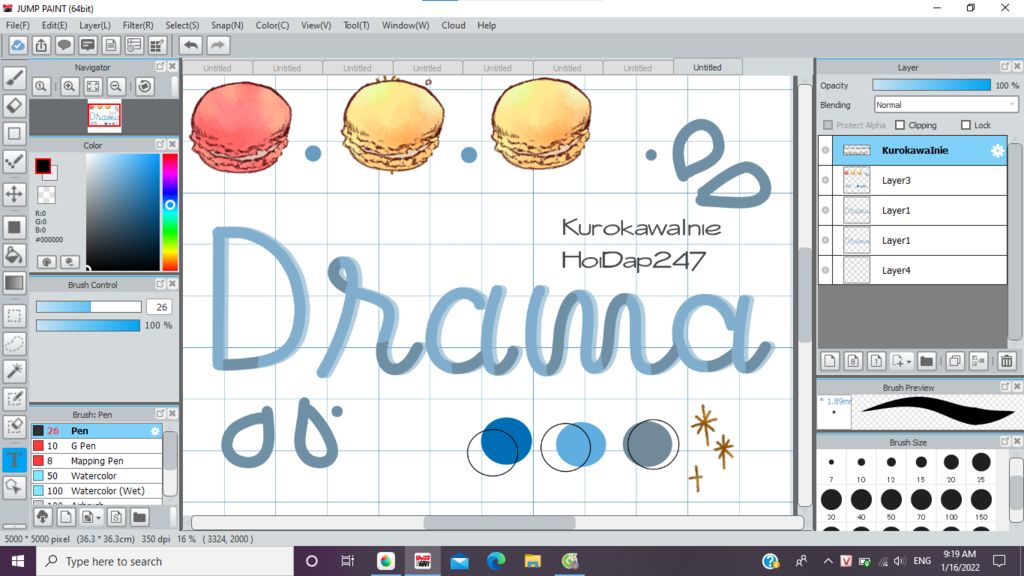Viewport: 1024px width, 576px height.
Task: Select the Shape fill rectangle tool
Action: pyautogui.click(x=14, y=227)
